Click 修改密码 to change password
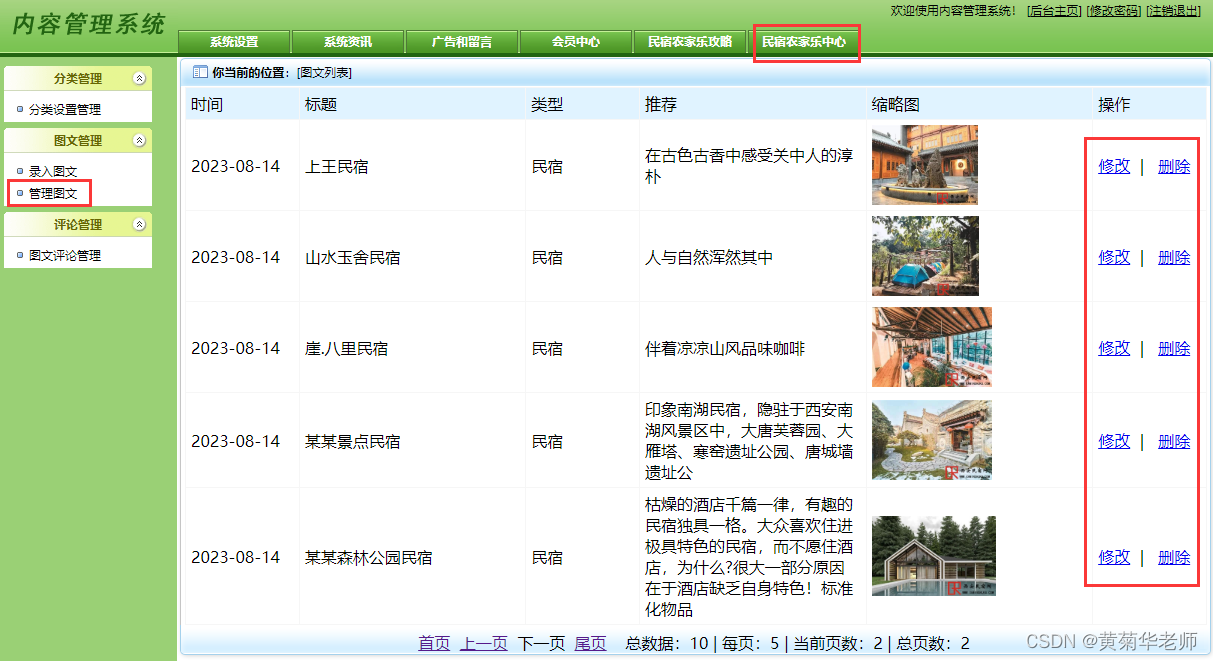 (x=1113, y=10)
